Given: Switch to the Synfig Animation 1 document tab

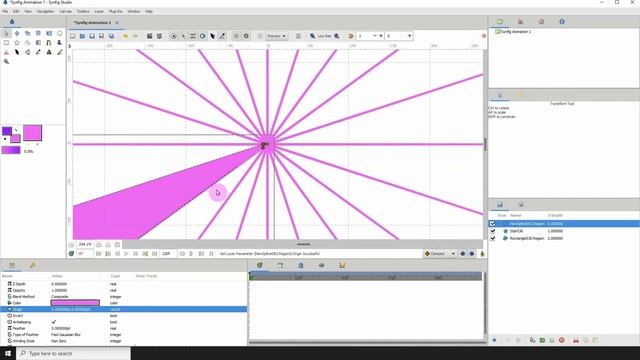Looking at the screenshot, I should (92, 22).
